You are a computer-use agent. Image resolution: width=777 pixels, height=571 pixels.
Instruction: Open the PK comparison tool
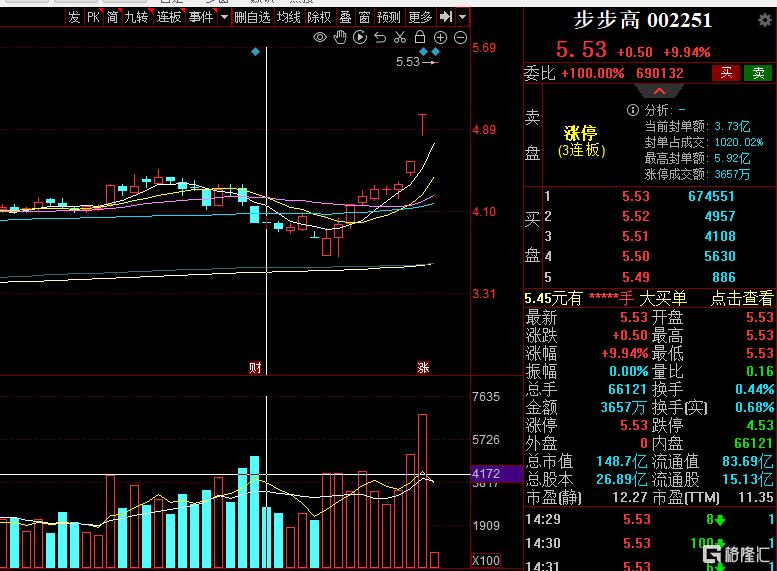point(93,17)
